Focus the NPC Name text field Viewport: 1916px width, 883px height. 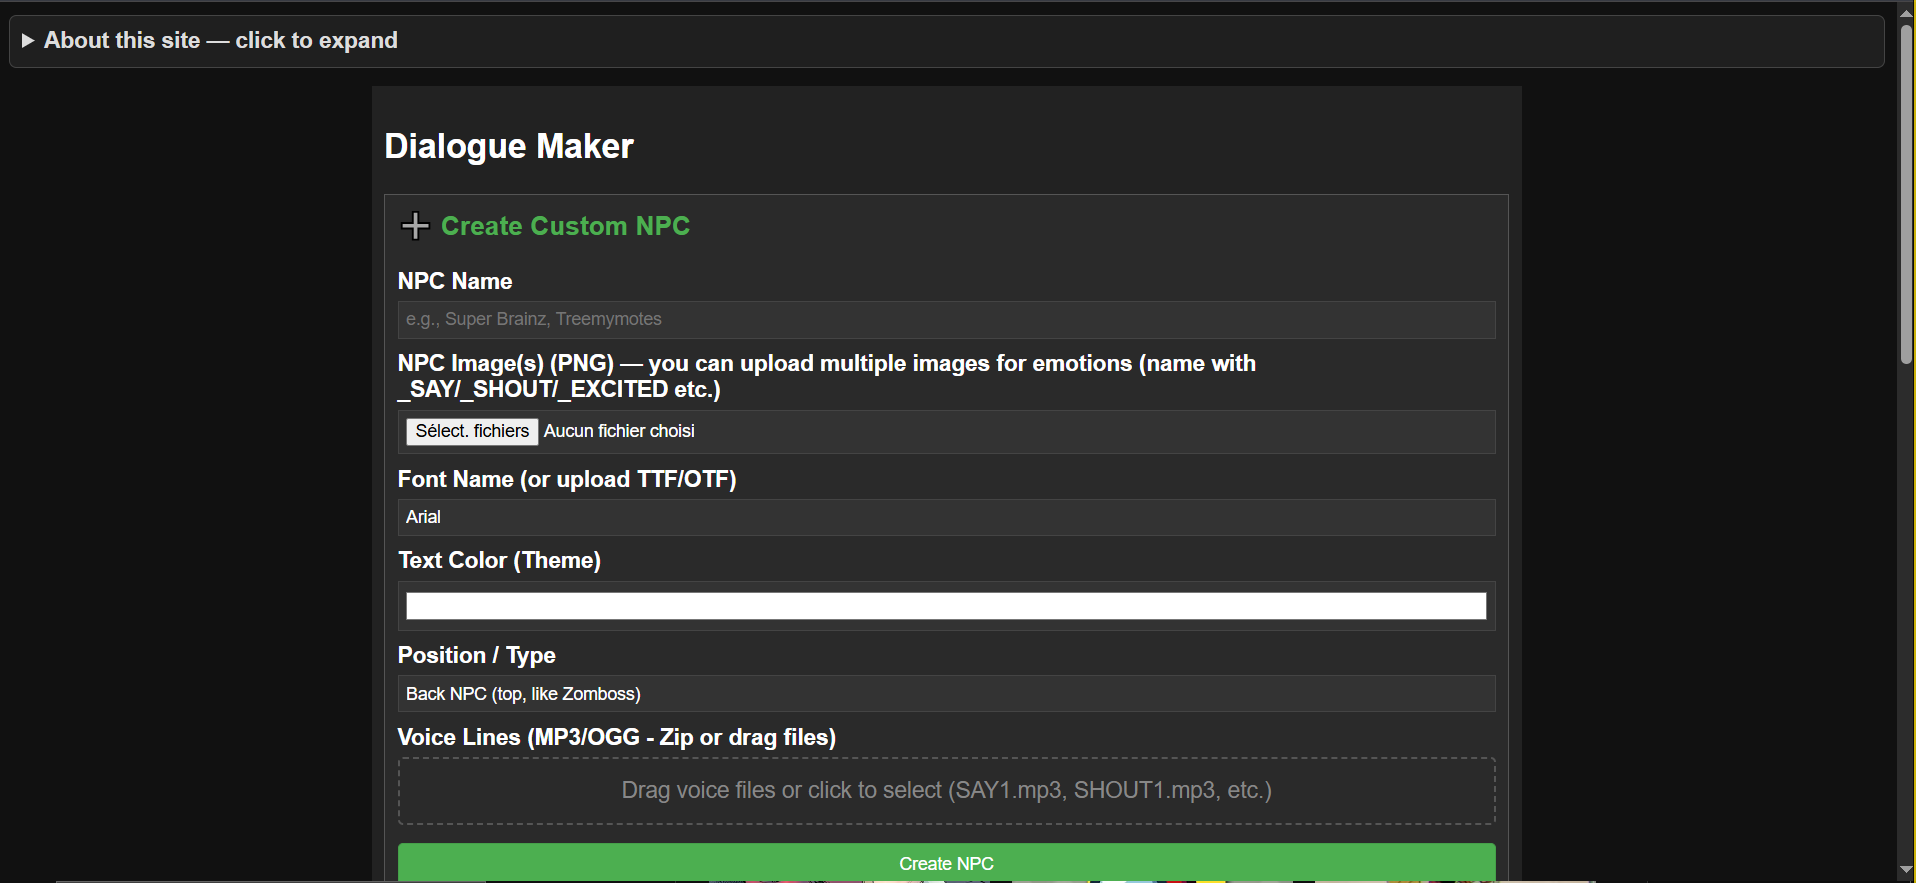[x=946, y=320]
